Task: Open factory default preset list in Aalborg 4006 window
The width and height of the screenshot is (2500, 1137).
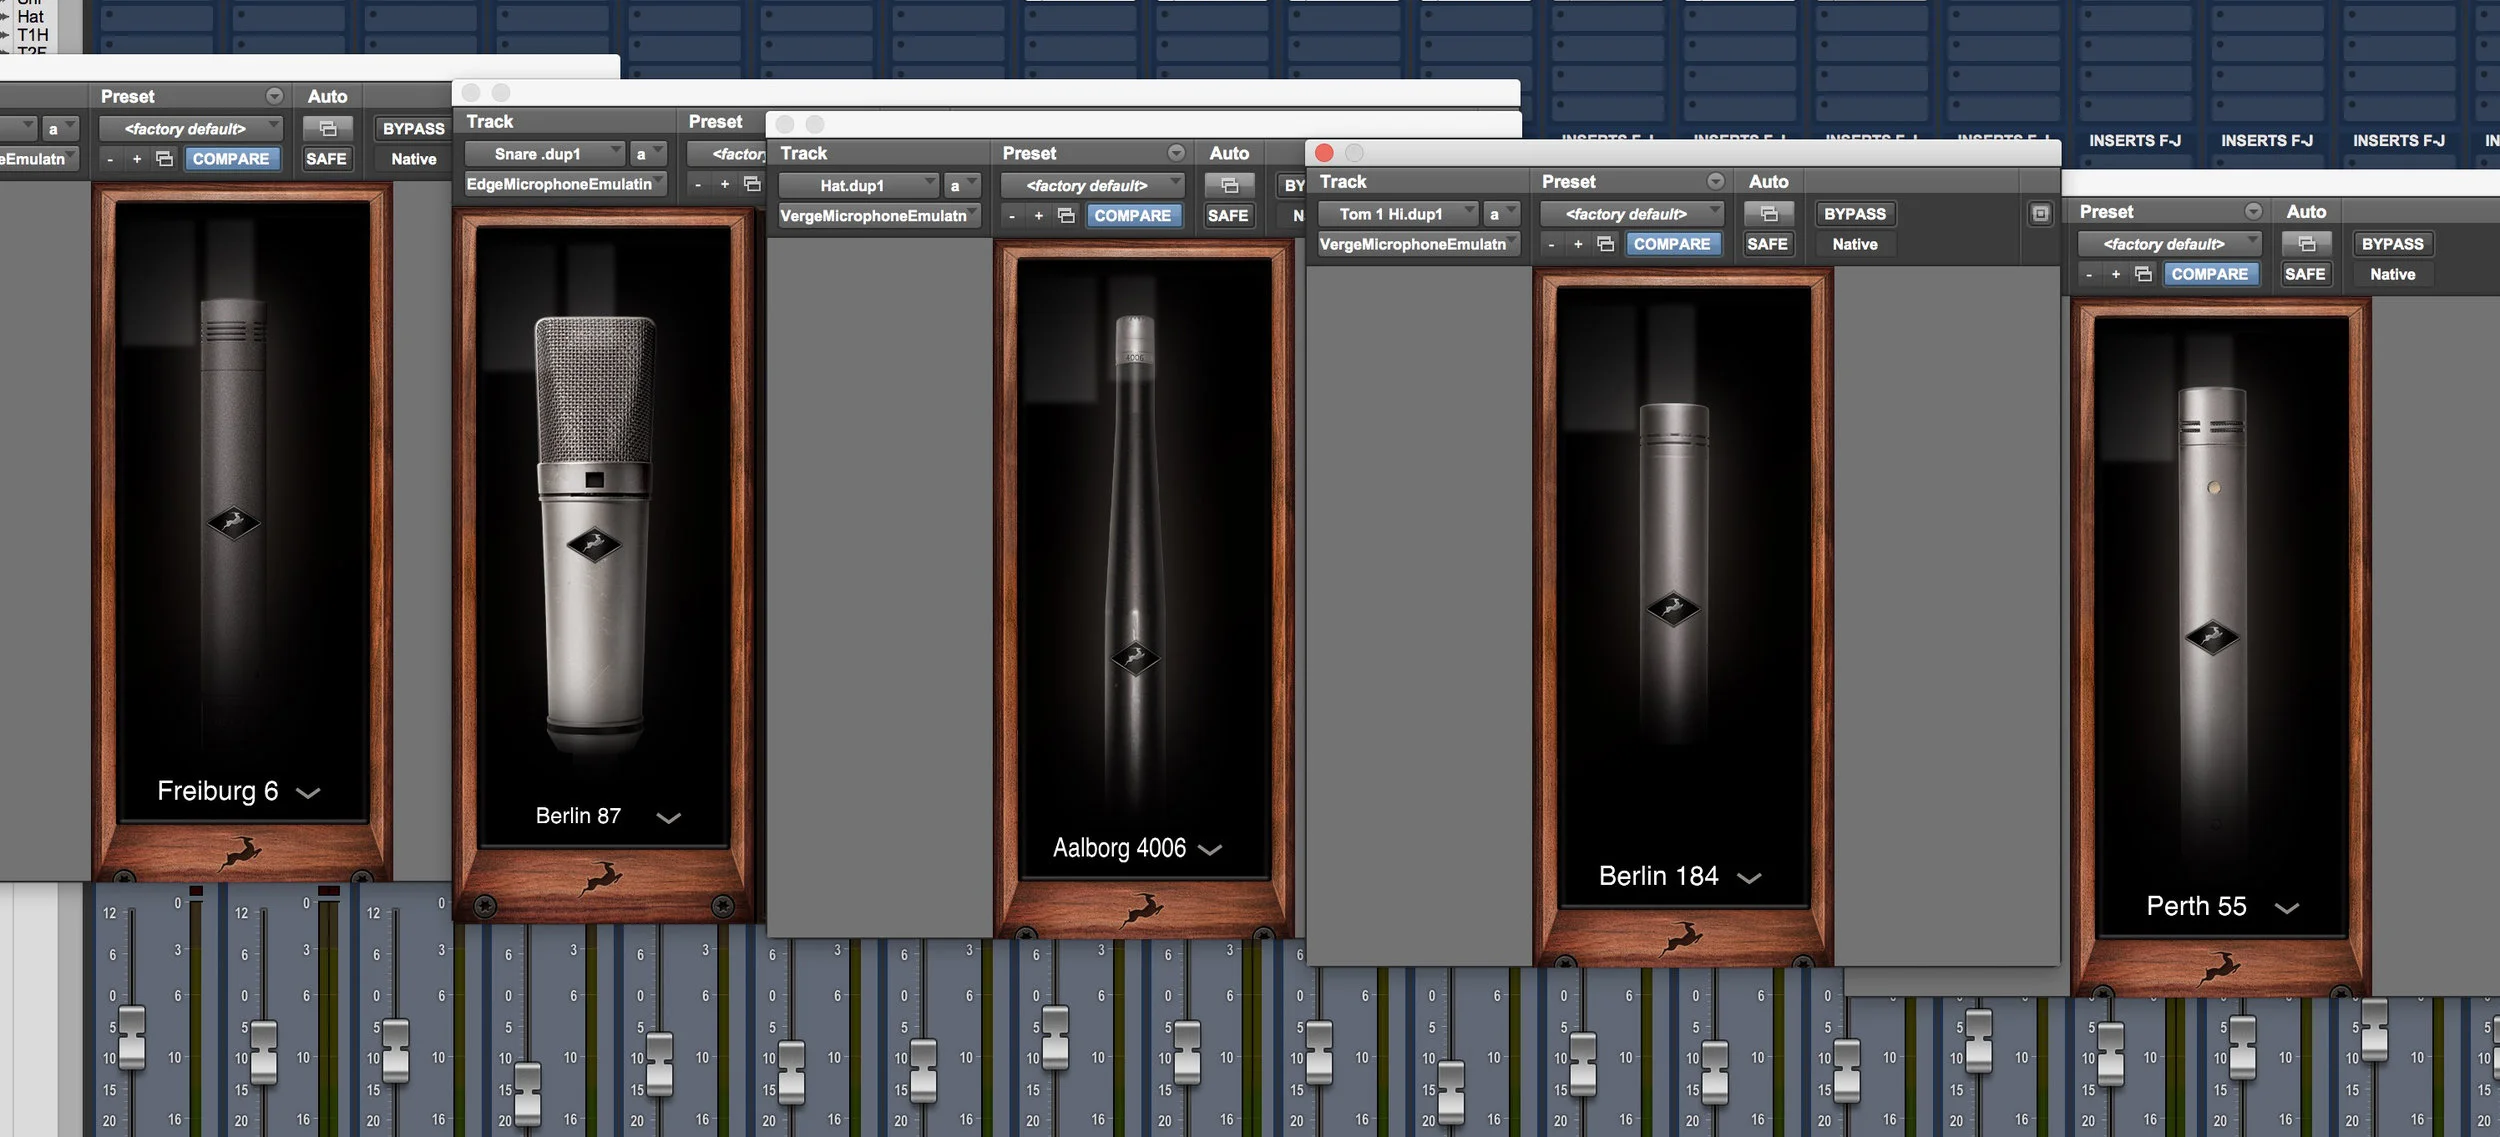Action: (1093, 185)
